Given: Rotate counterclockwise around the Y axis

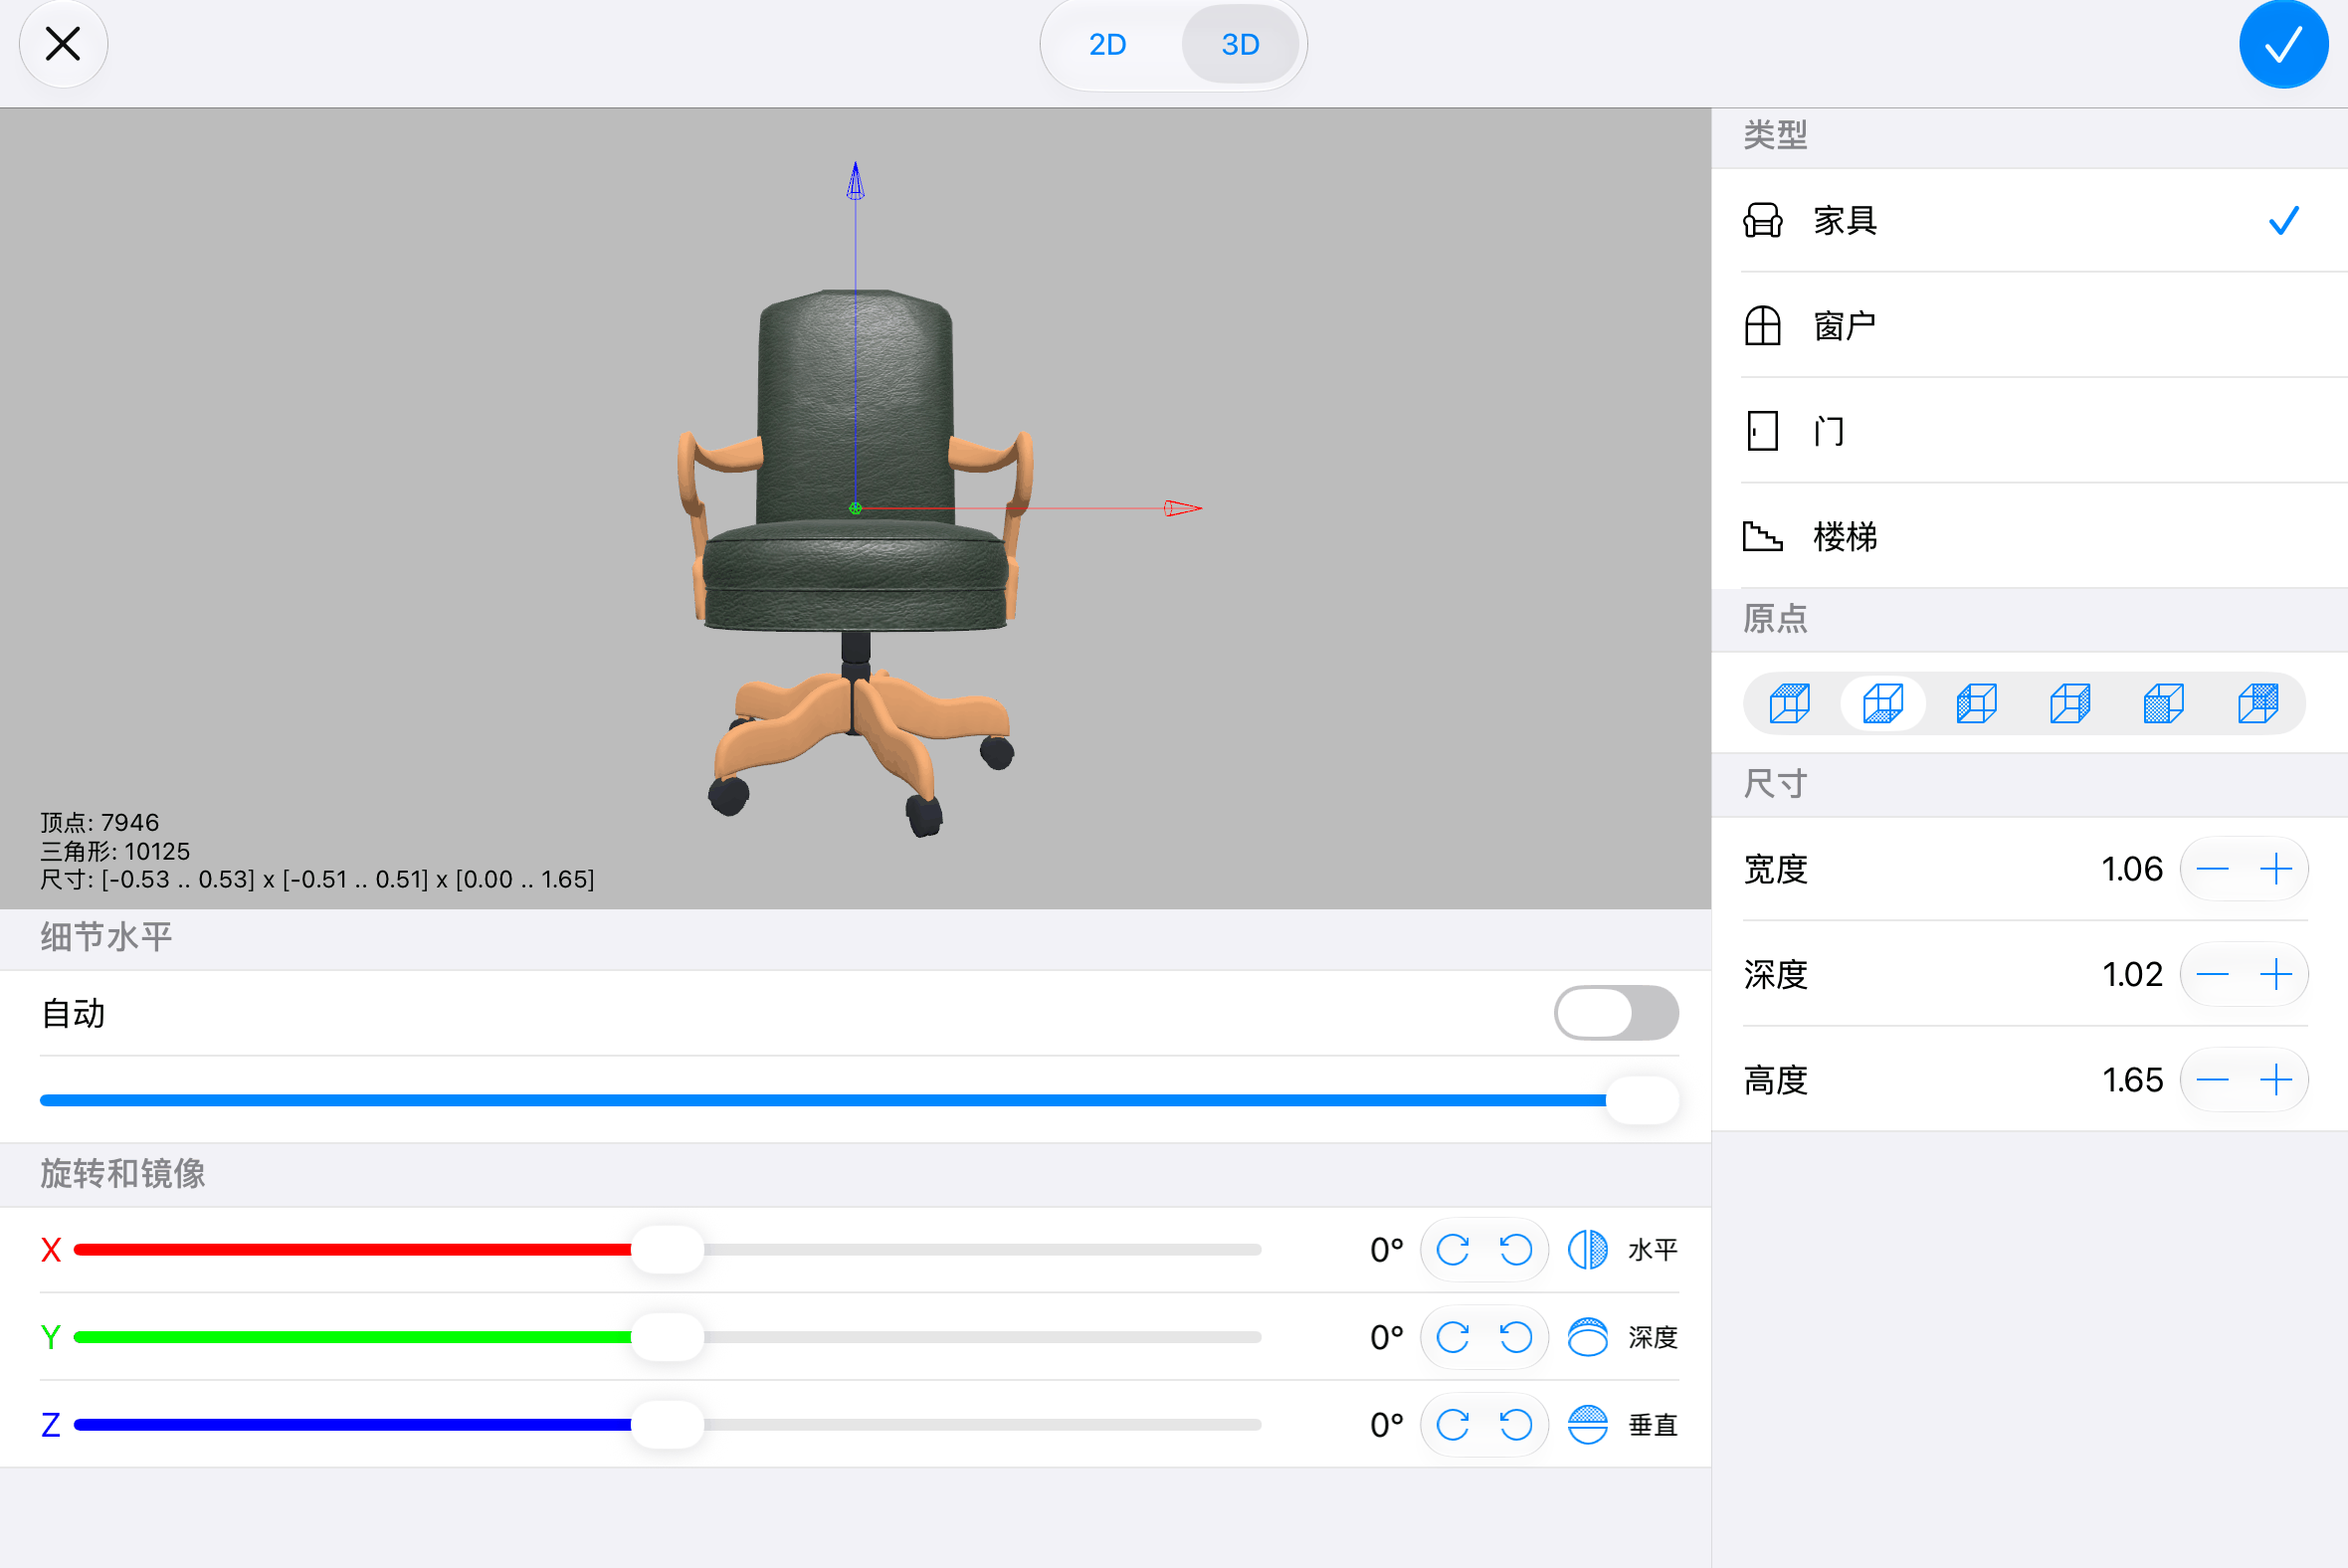Looking at the screenshot, I should (x=1516, y=1336).
